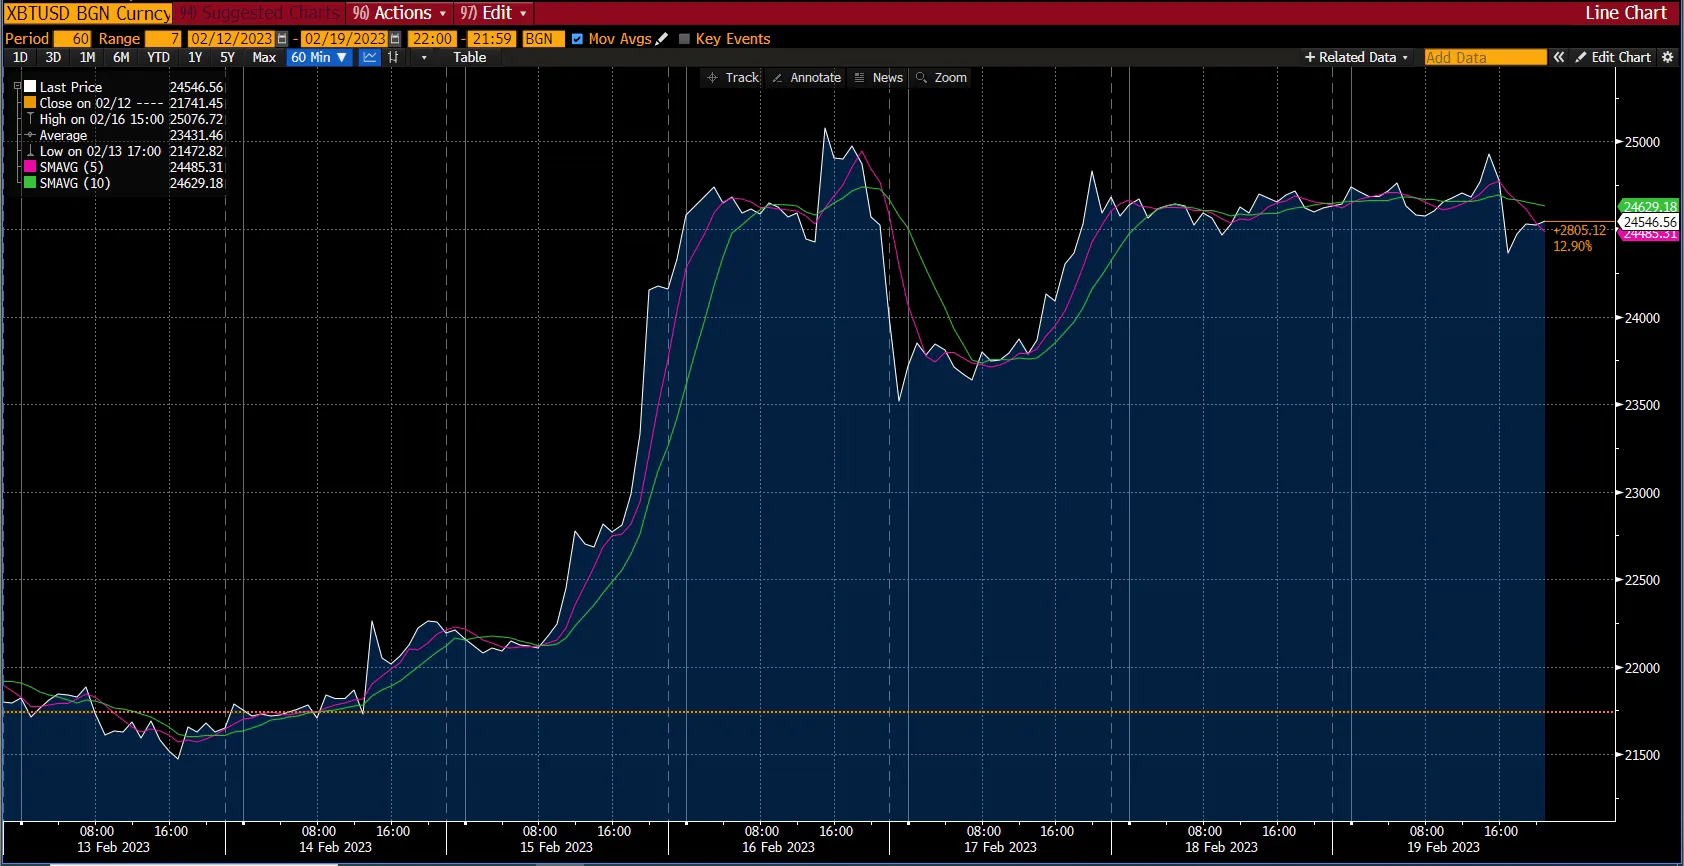Uncheck the Mov Avgs checkbox
Viewport: 1684px width, 866px height.
[x=577, y=39]
